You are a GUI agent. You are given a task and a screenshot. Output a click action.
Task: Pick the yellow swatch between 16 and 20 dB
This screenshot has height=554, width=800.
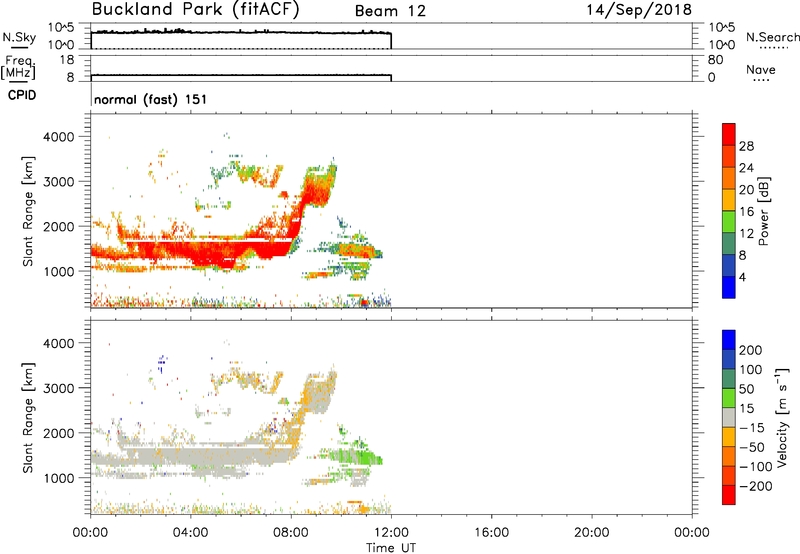coord(729,199)
